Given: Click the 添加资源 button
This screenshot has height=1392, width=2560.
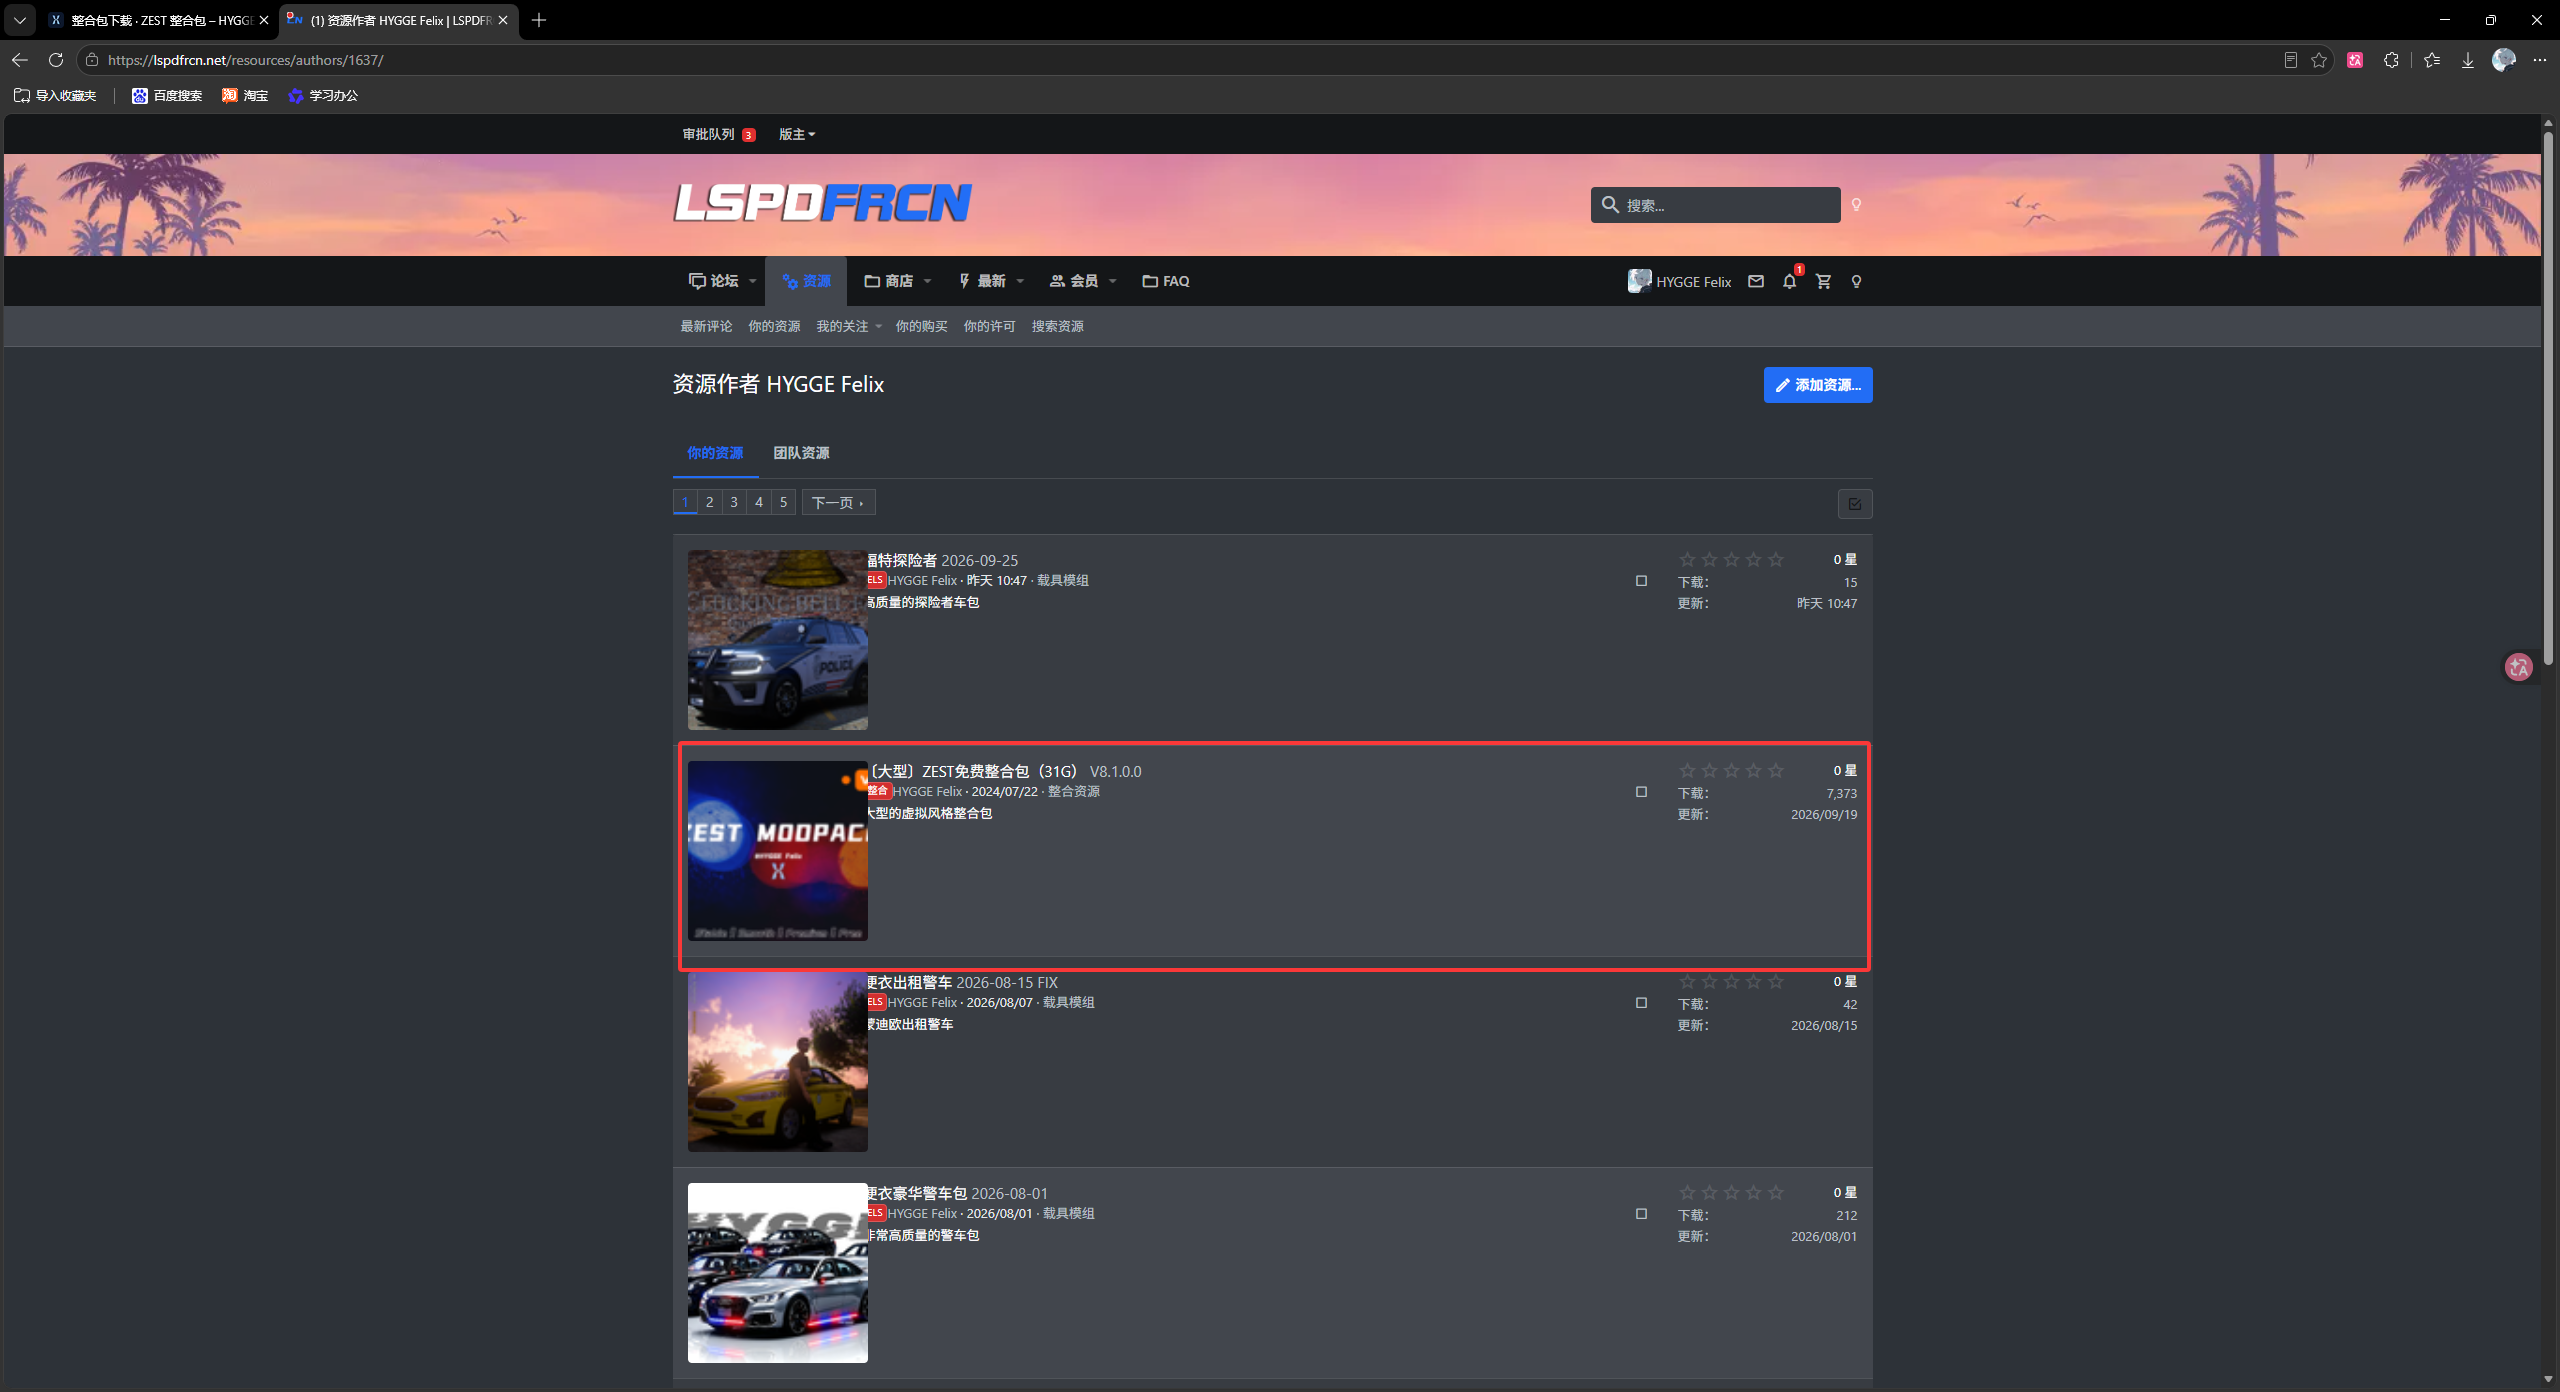Looking at the screenshot, I should click(1818, 385).
